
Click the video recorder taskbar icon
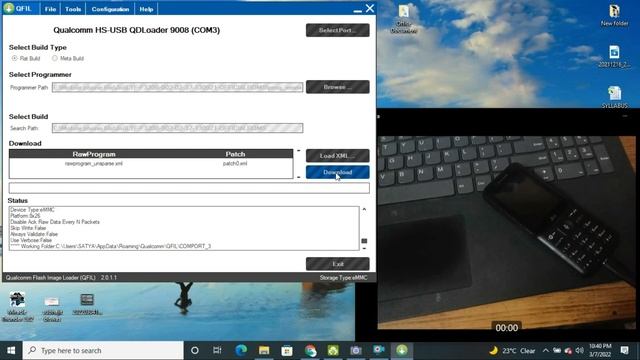[379, 350]
